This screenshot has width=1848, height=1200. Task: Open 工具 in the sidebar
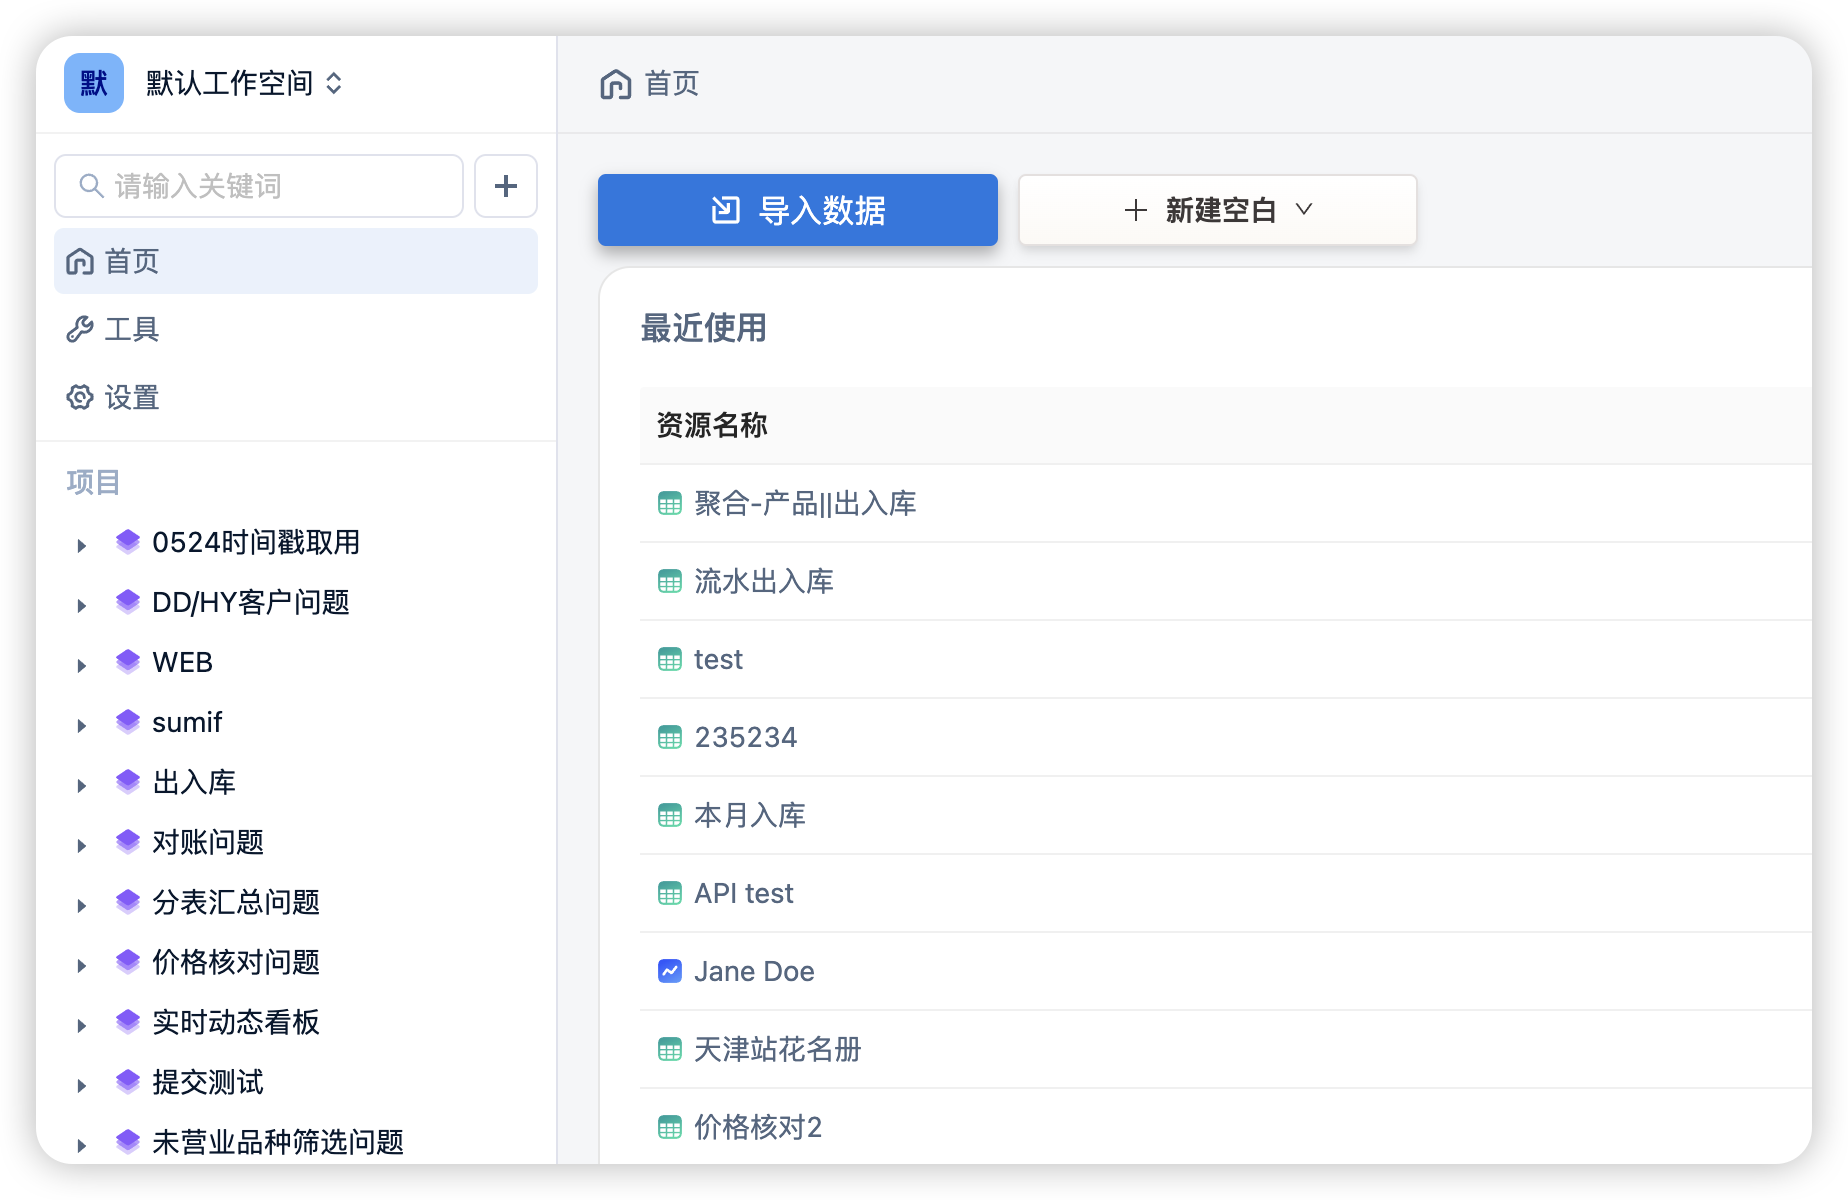coord(296,329)
